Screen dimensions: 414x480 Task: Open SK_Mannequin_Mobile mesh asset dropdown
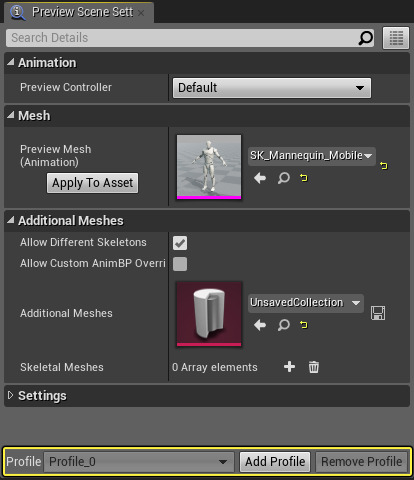point(312,155)
